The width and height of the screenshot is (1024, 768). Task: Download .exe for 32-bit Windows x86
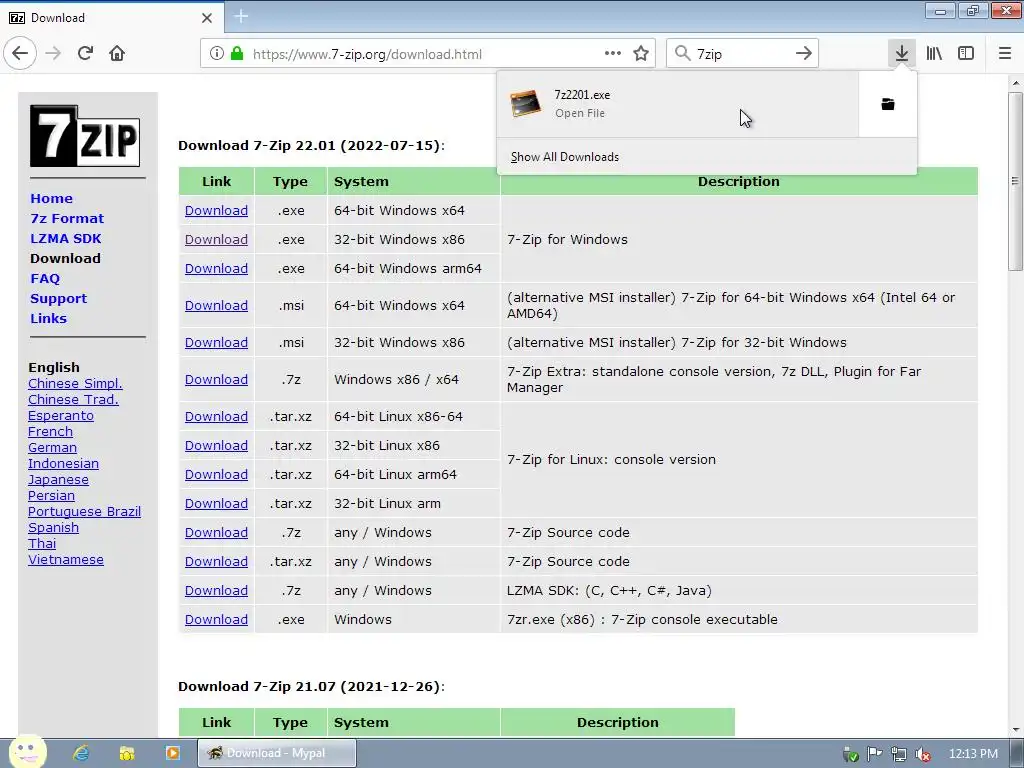point(216,239)
